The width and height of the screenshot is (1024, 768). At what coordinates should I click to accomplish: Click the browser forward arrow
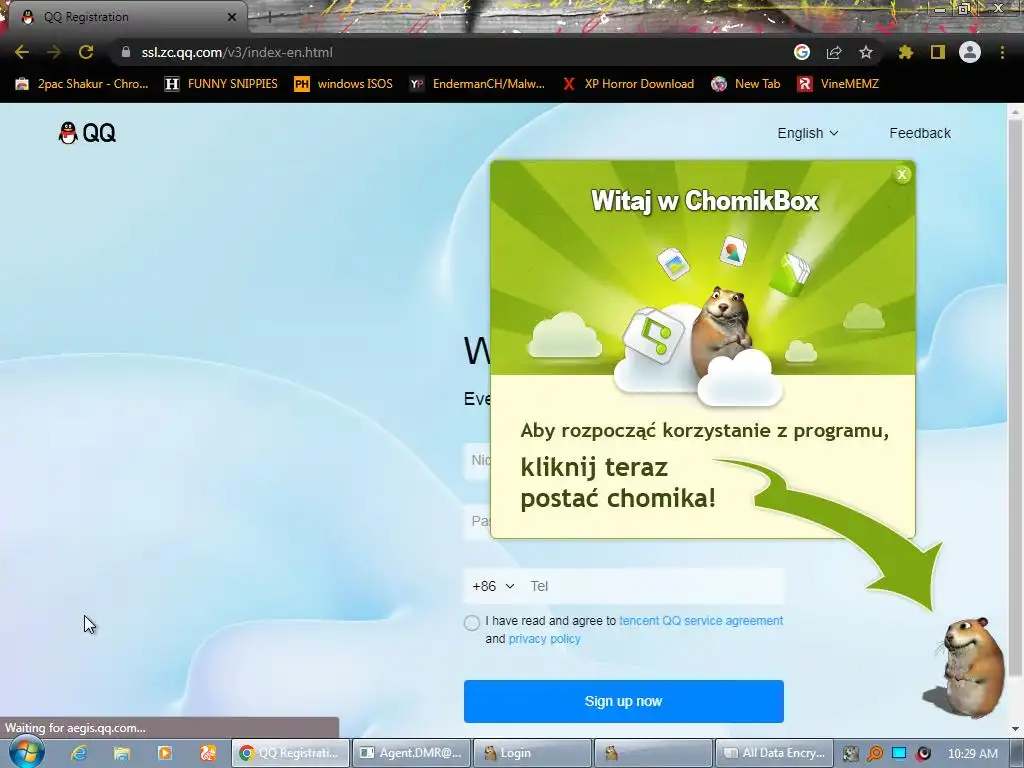click(x=54, y=52)
